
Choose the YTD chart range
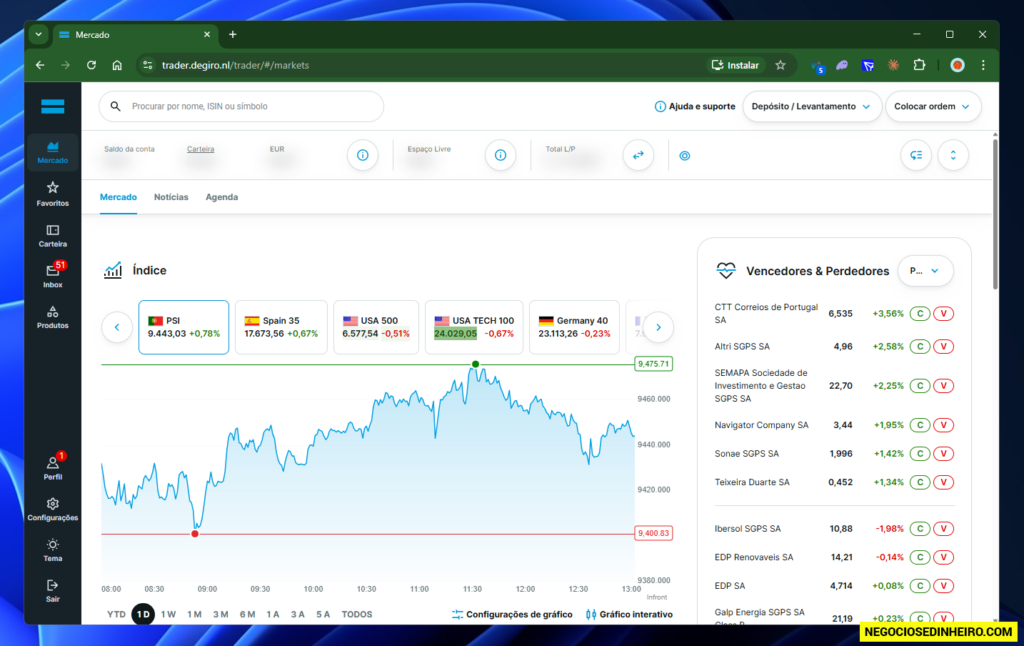point(116,615)
